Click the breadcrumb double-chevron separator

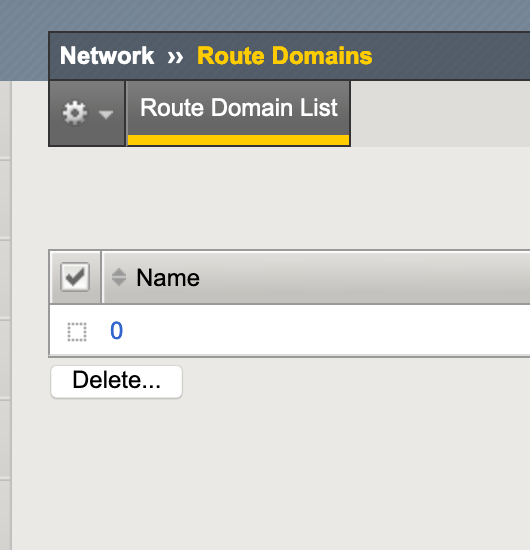[x=175, y=57]
